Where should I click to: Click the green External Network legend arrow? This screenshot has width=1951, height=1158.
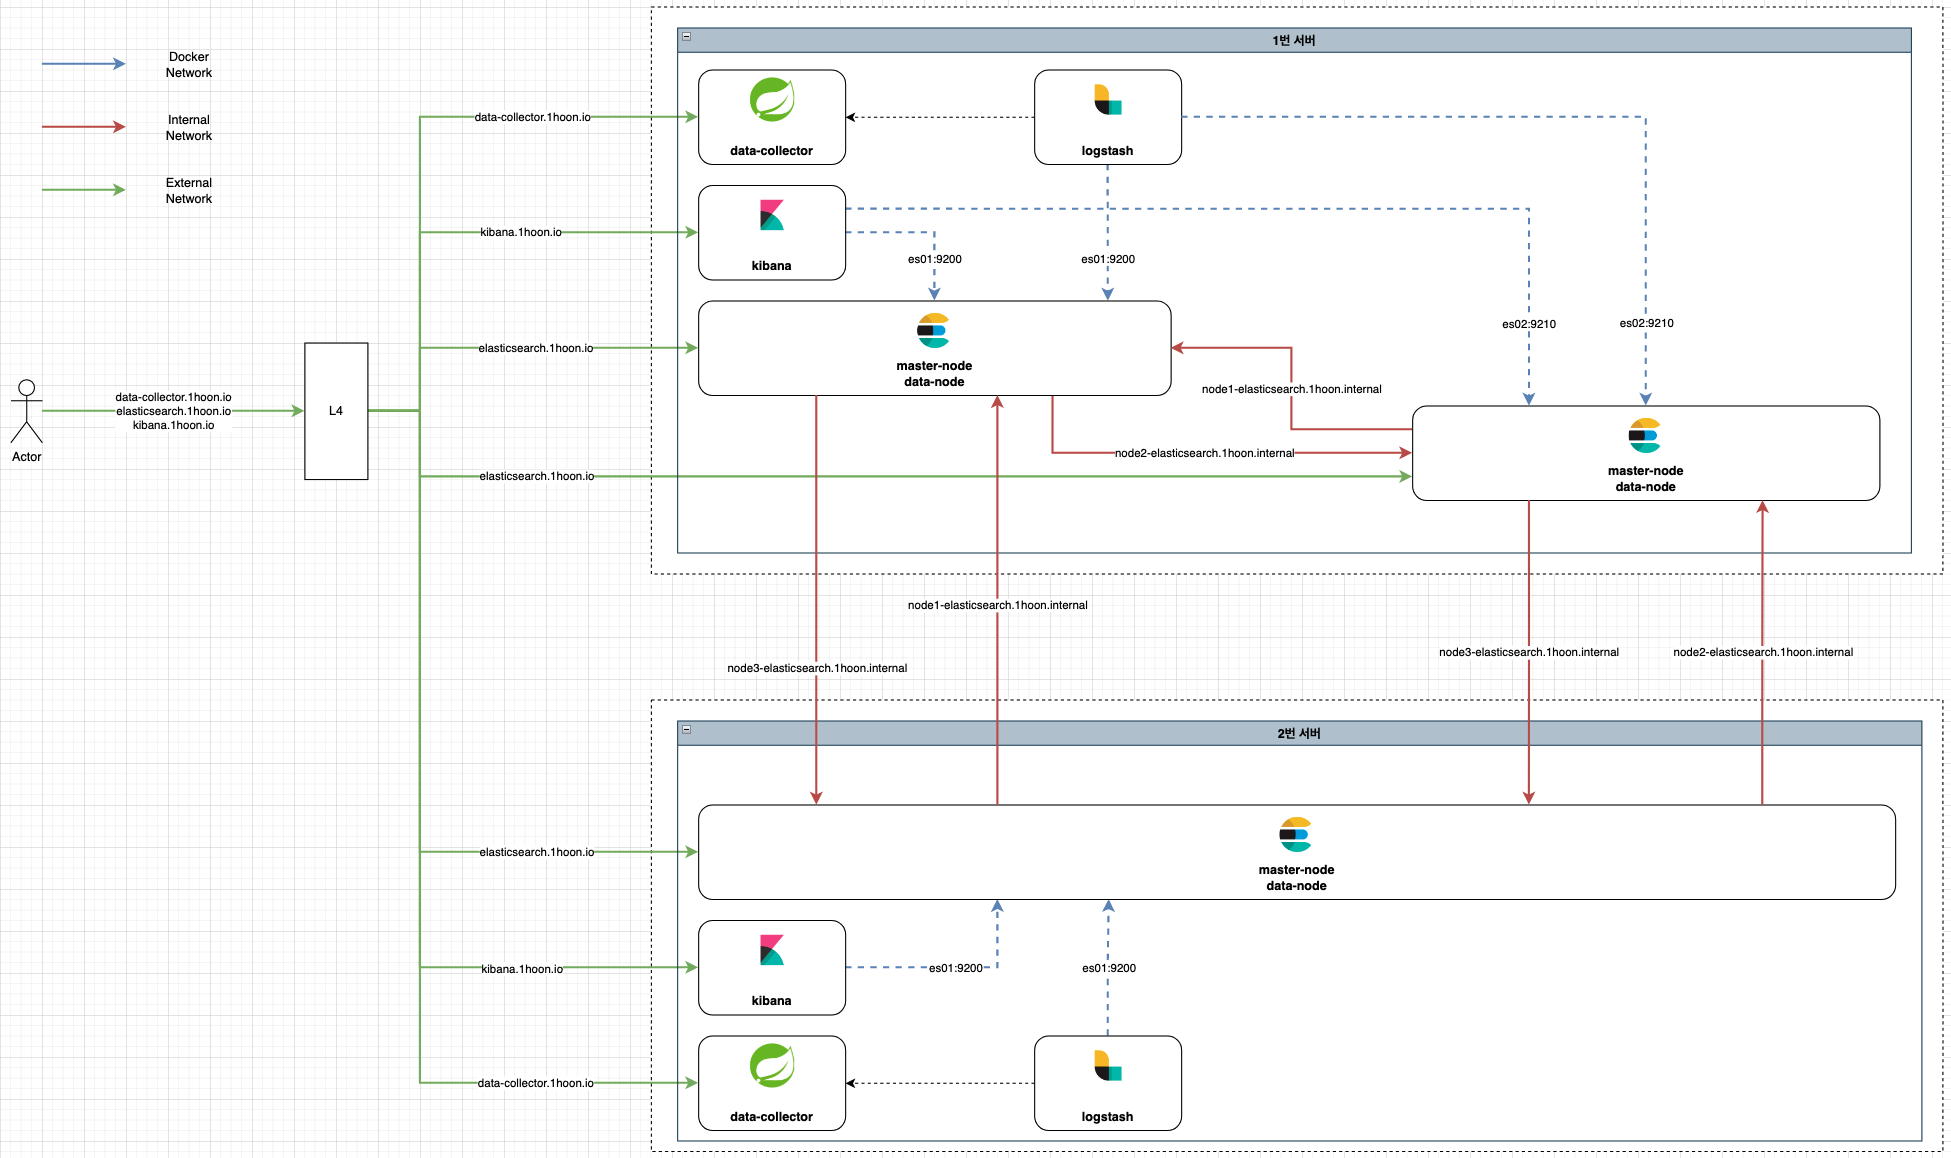tap(83, 190)
